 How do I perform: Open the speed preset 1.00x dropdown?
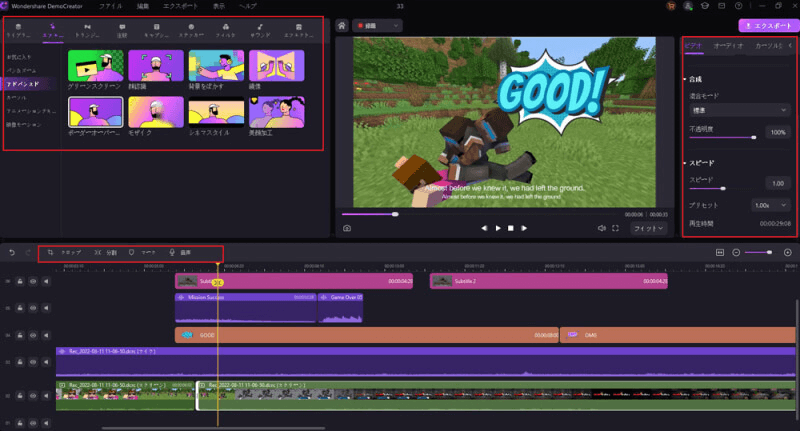770,205
